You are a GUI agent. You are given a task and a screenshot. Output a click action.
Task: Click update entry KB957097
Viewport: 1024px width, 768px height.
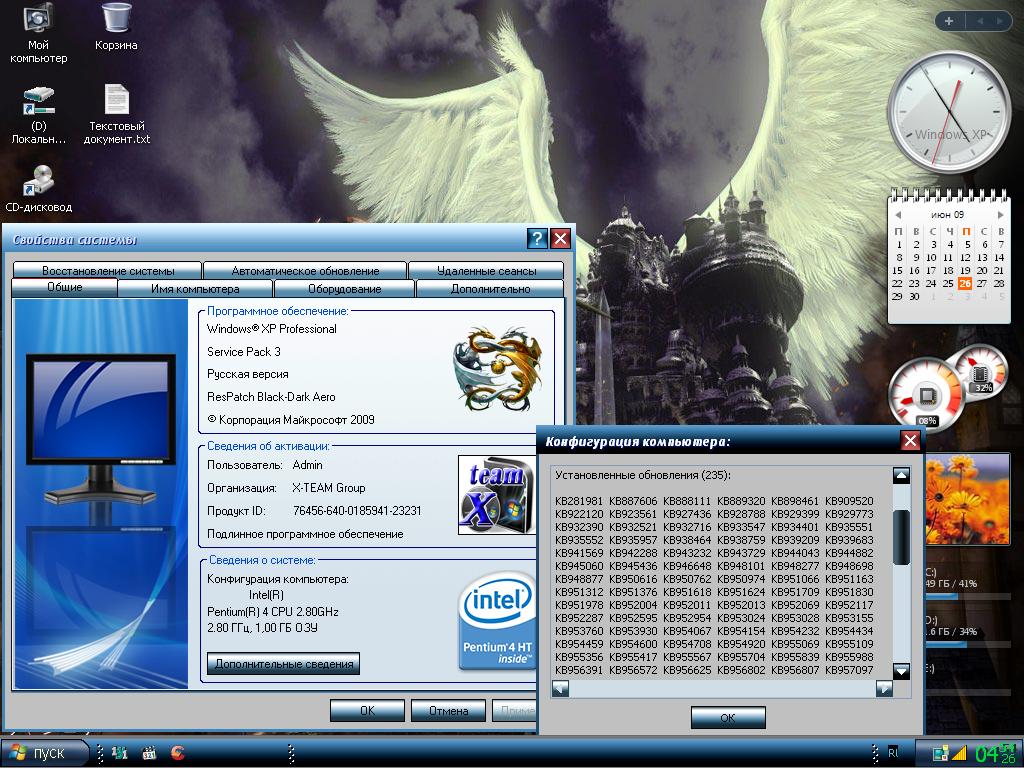coord(849,670)
